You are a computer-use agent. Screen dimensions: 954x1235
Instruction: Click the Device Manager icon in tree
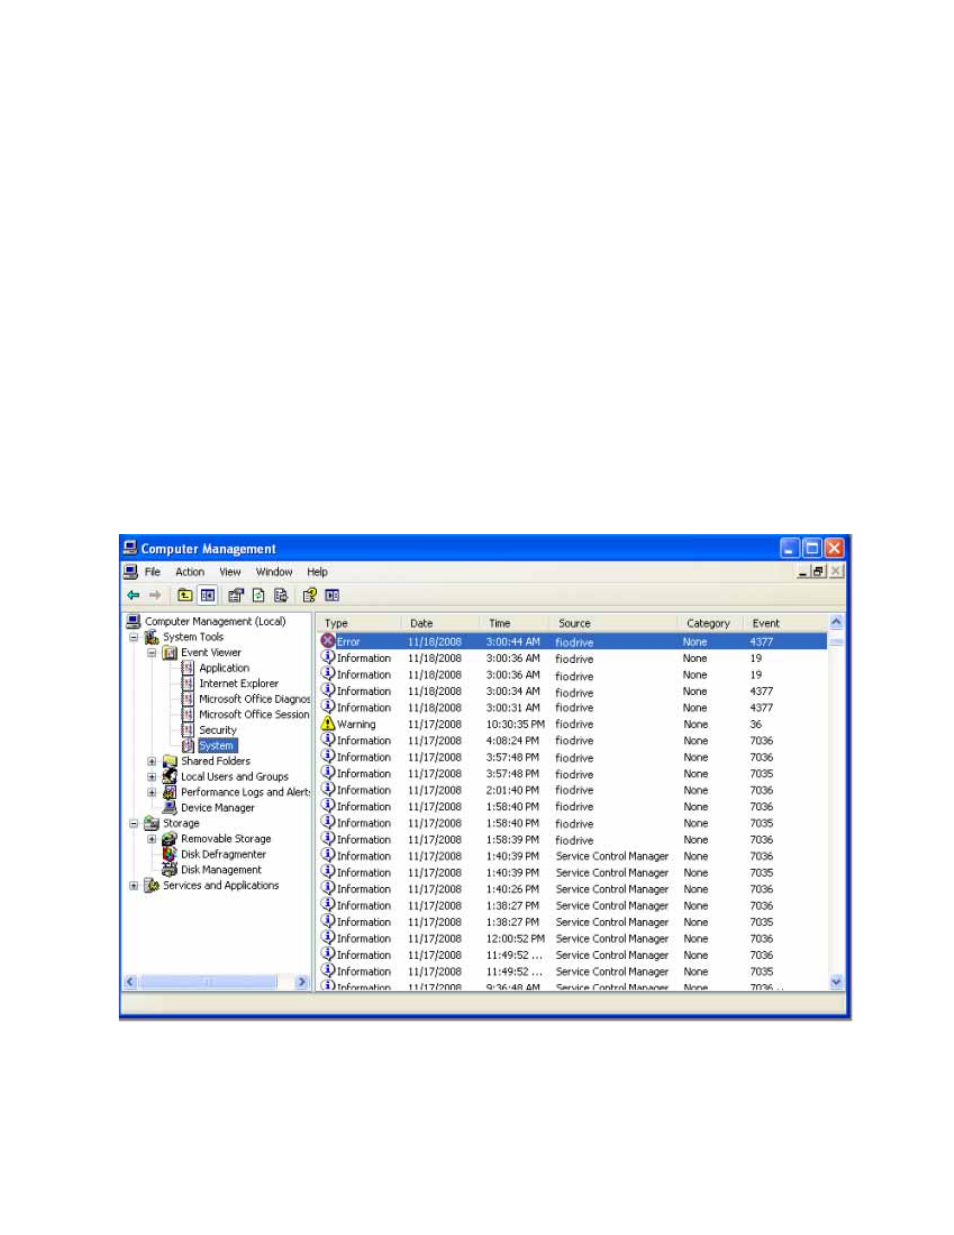click(170, 808)
